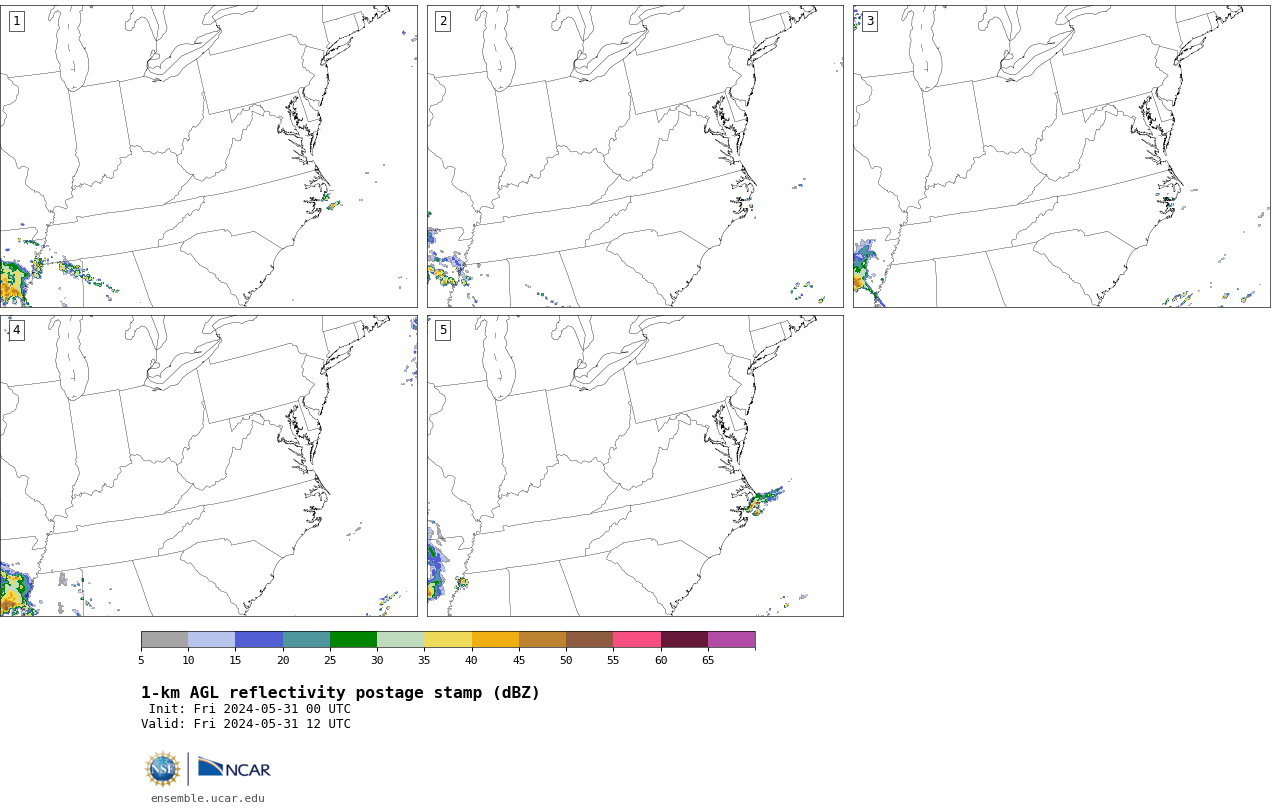Click the purple 65+ dBZ swatch
This screenshot has width=1280, height=809.
click(732, 640)
